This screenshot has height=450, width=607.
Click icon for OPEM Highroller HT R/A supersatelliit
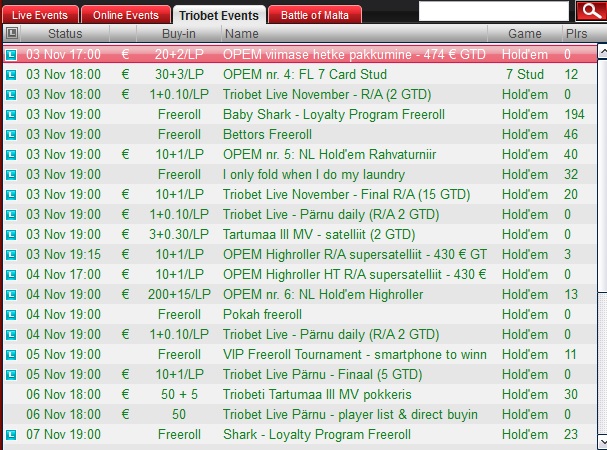pyautogui.click(x=11, y=275)
